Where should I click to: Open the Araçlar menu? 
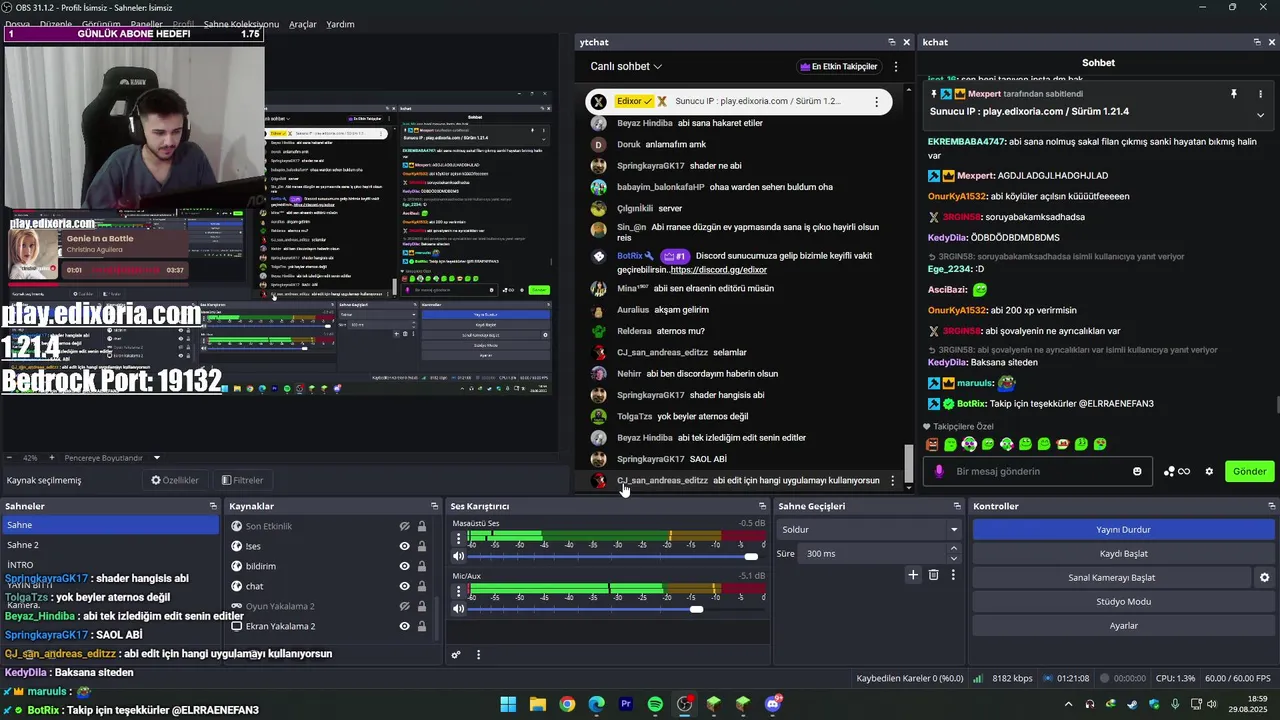click(x=303, y=24)
